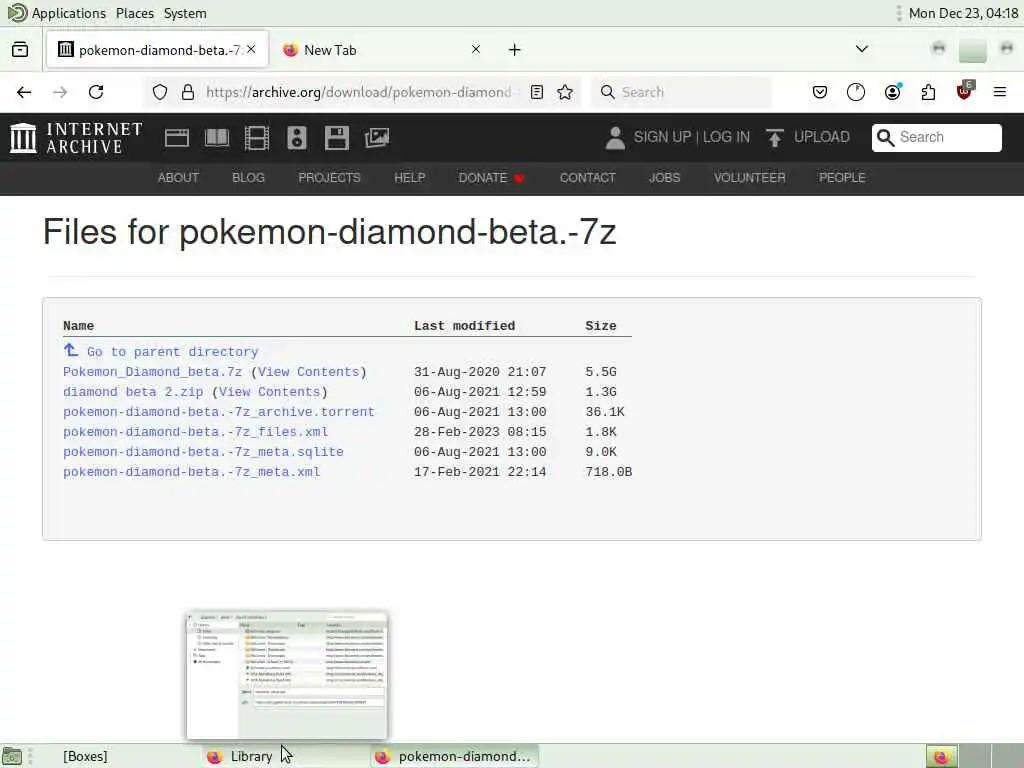Click the parent directory up-arrow icon
This screenshot has height=768, width=1024.
(x=71, y=351)
